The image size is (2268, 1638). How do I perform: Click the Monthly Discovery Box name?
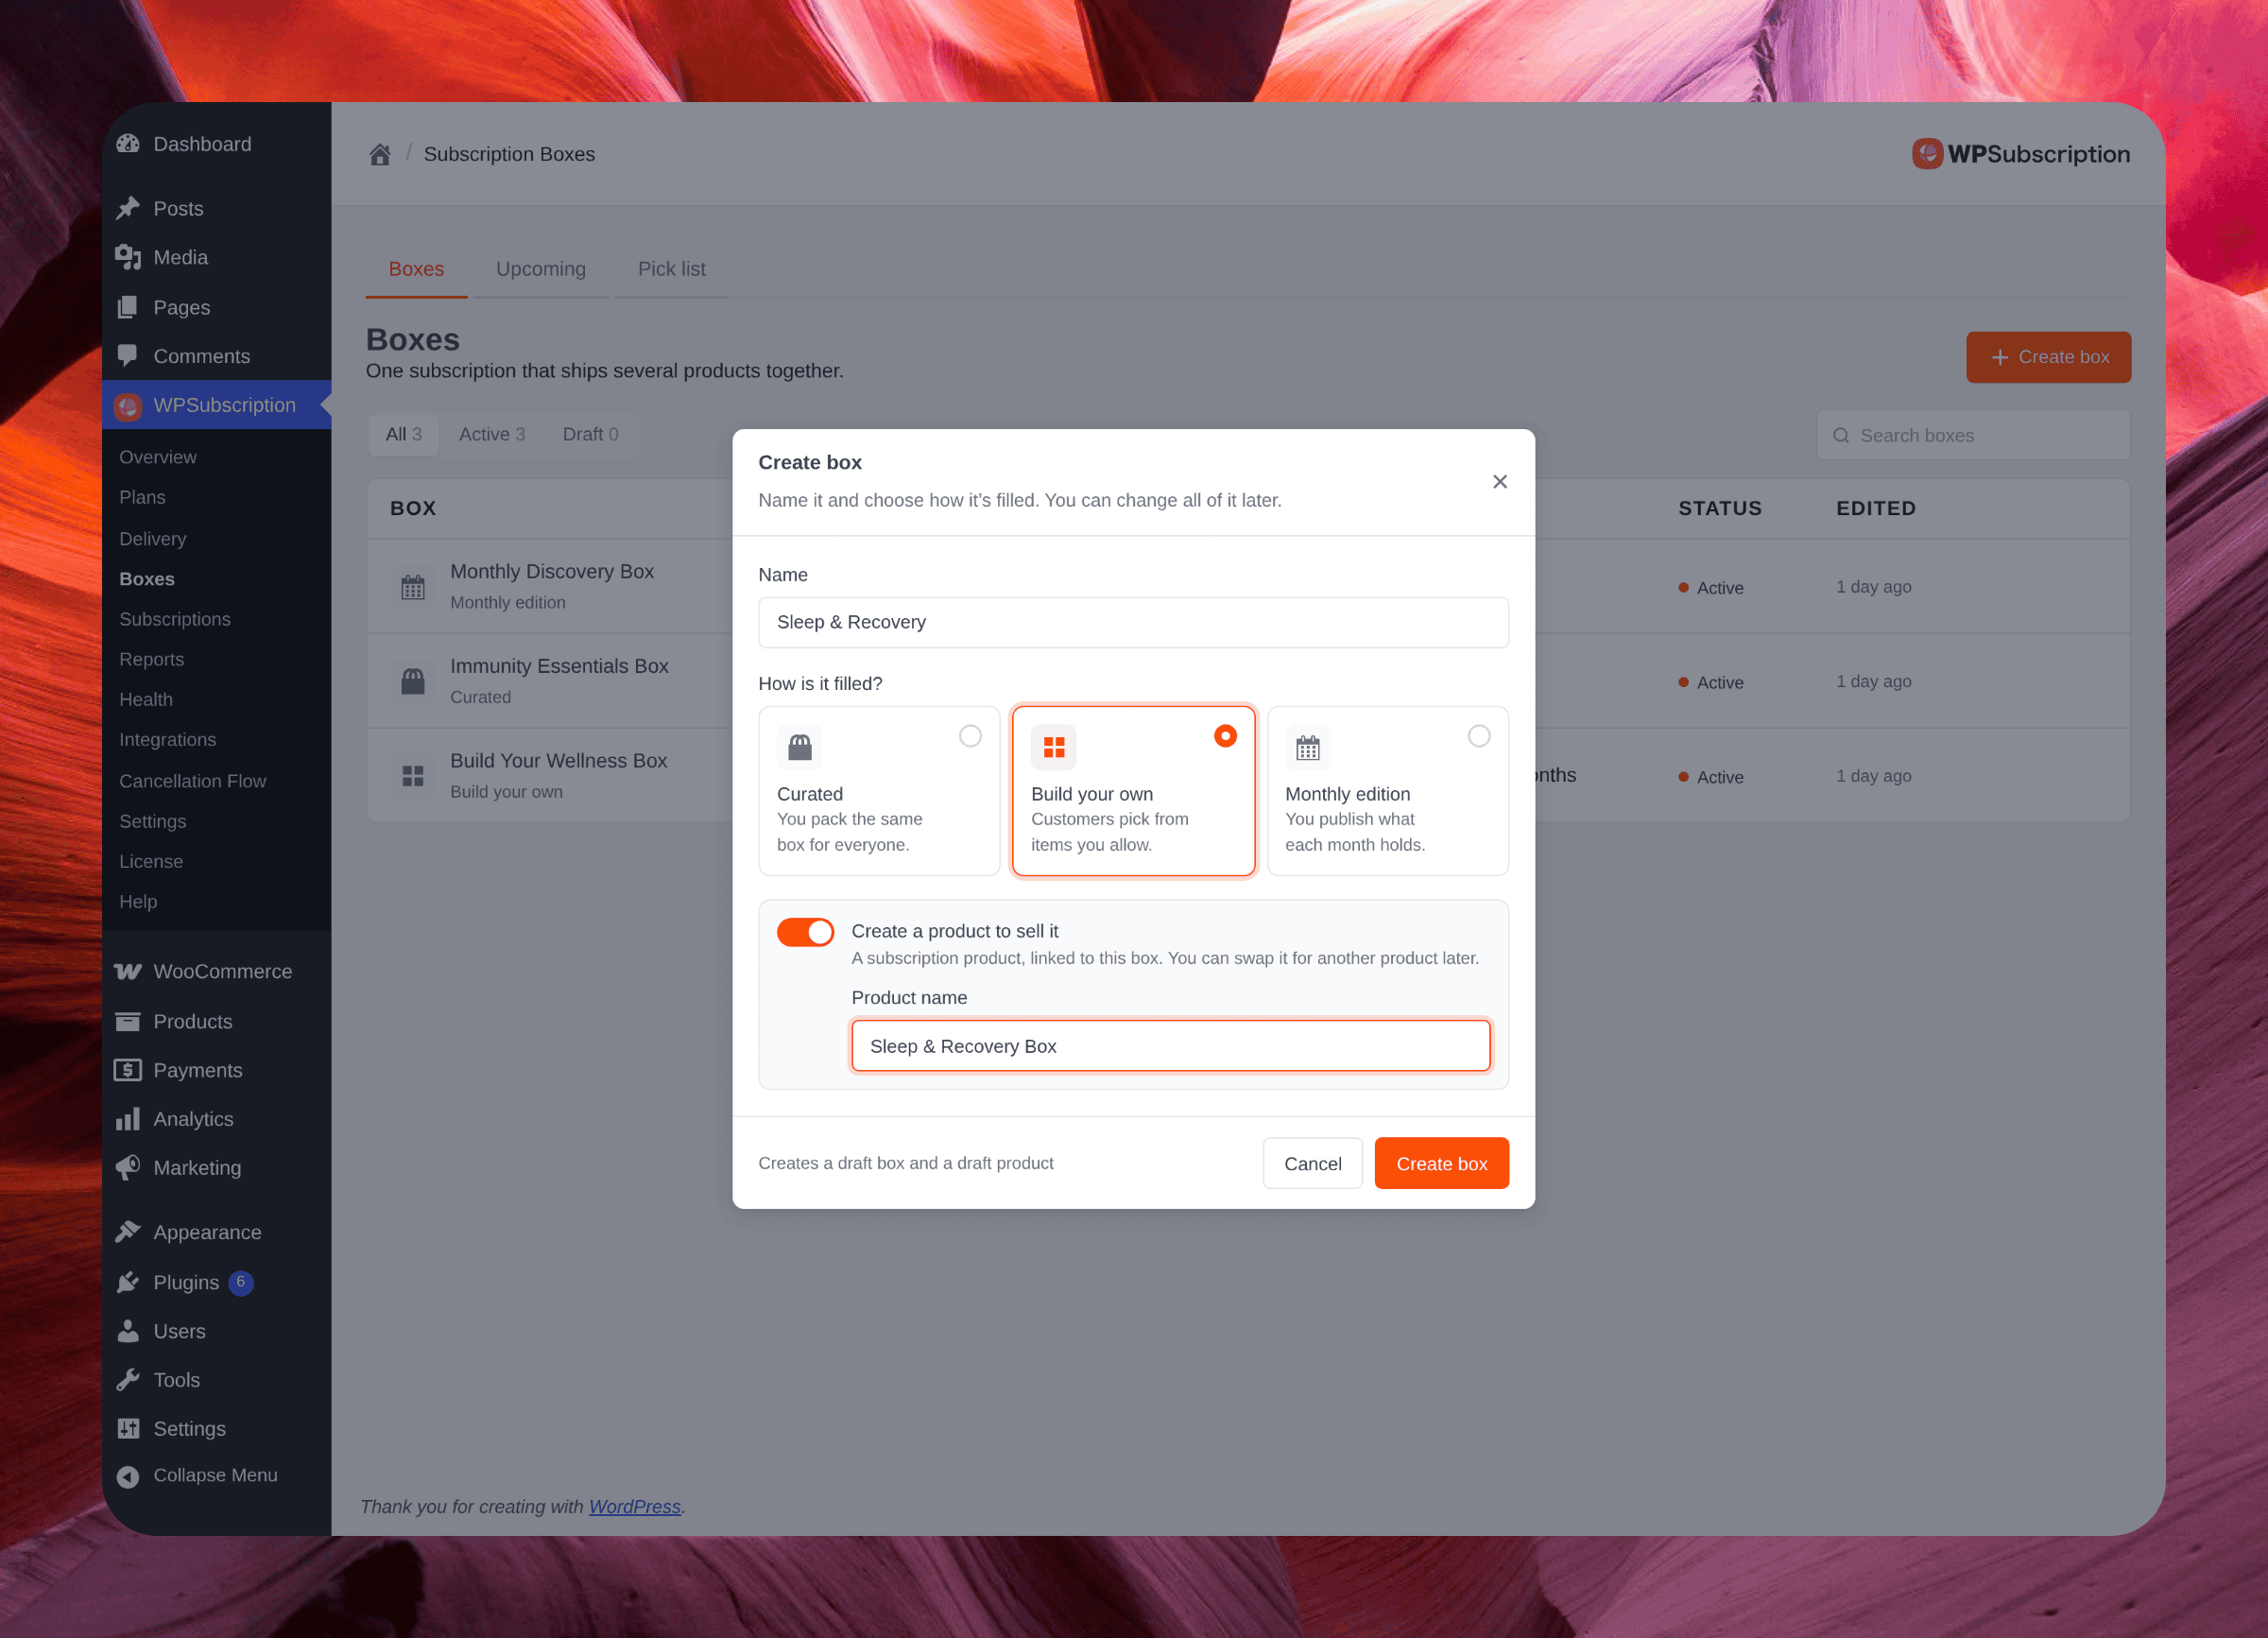552,571
